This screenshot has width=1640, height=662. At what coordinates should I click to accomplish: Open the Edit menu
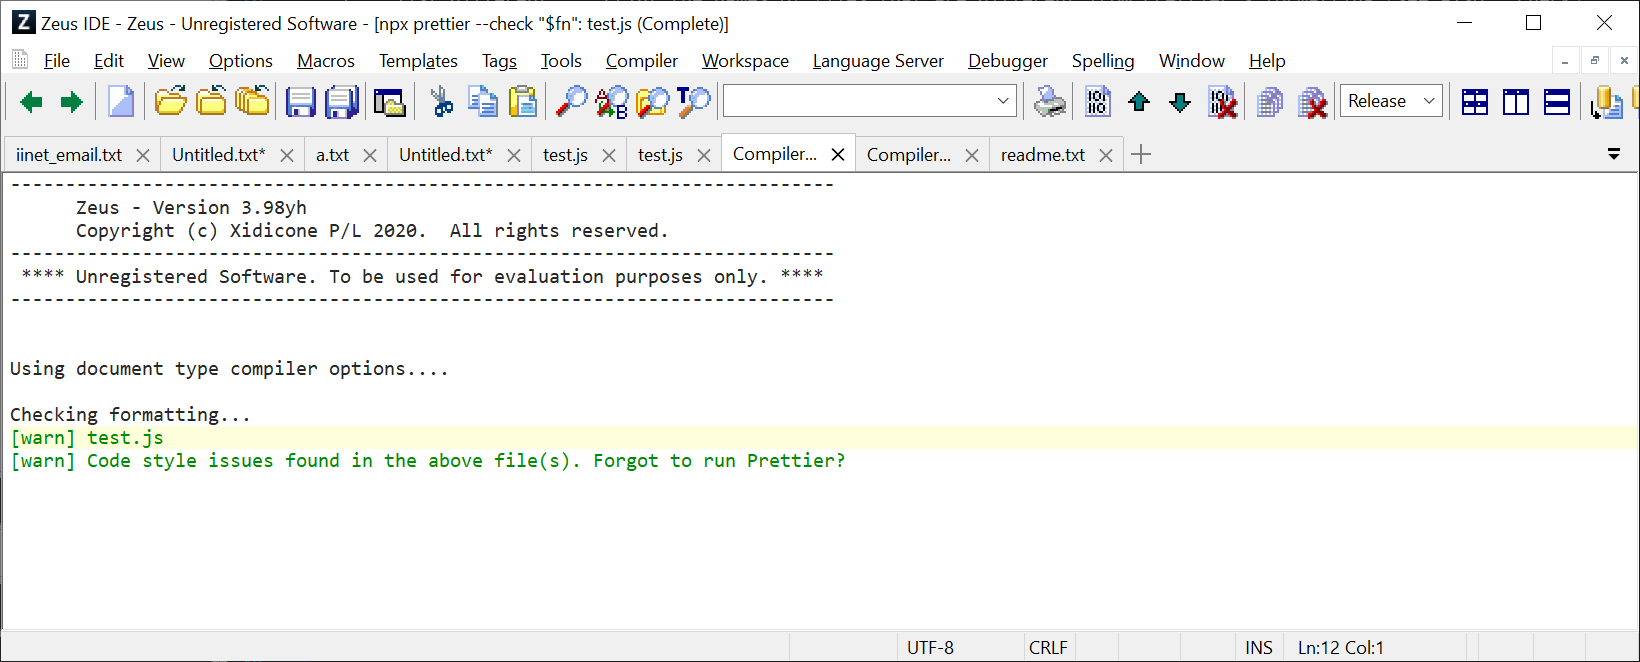109,61
